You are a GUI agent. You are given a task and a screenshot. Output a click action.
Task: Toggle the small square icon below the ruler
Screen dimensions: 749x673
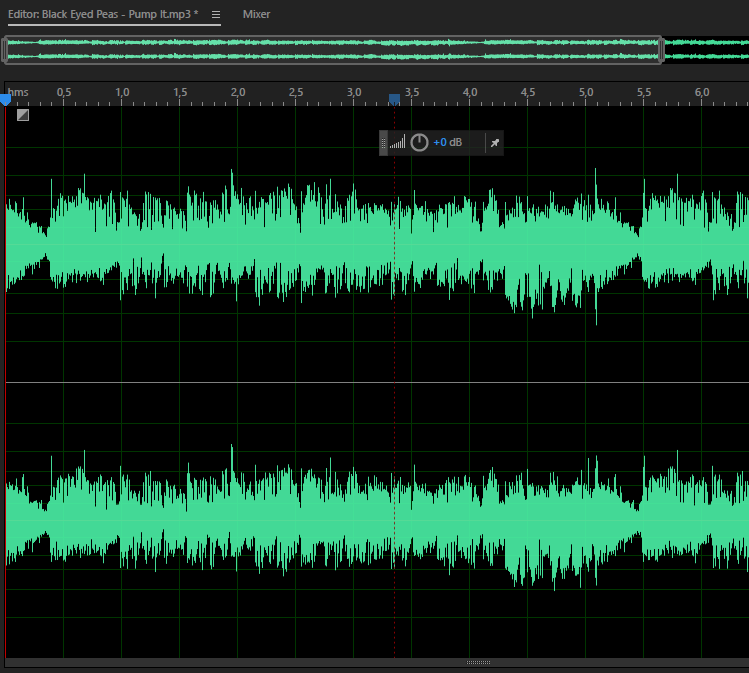tap(23, 115)
